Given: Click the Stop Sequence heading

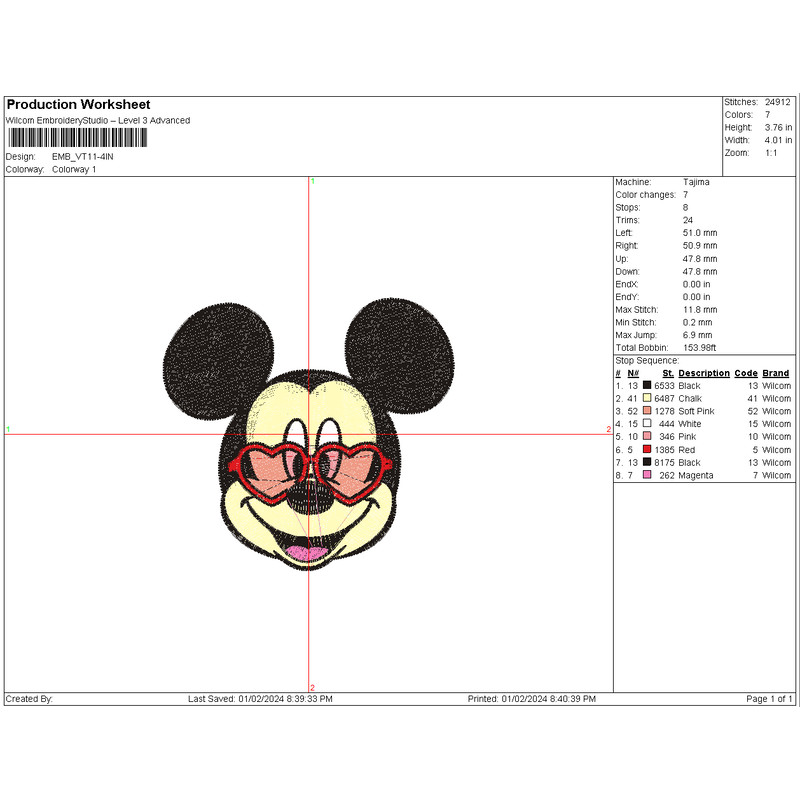Looking at the screenshot, I should tap(647, 360).
